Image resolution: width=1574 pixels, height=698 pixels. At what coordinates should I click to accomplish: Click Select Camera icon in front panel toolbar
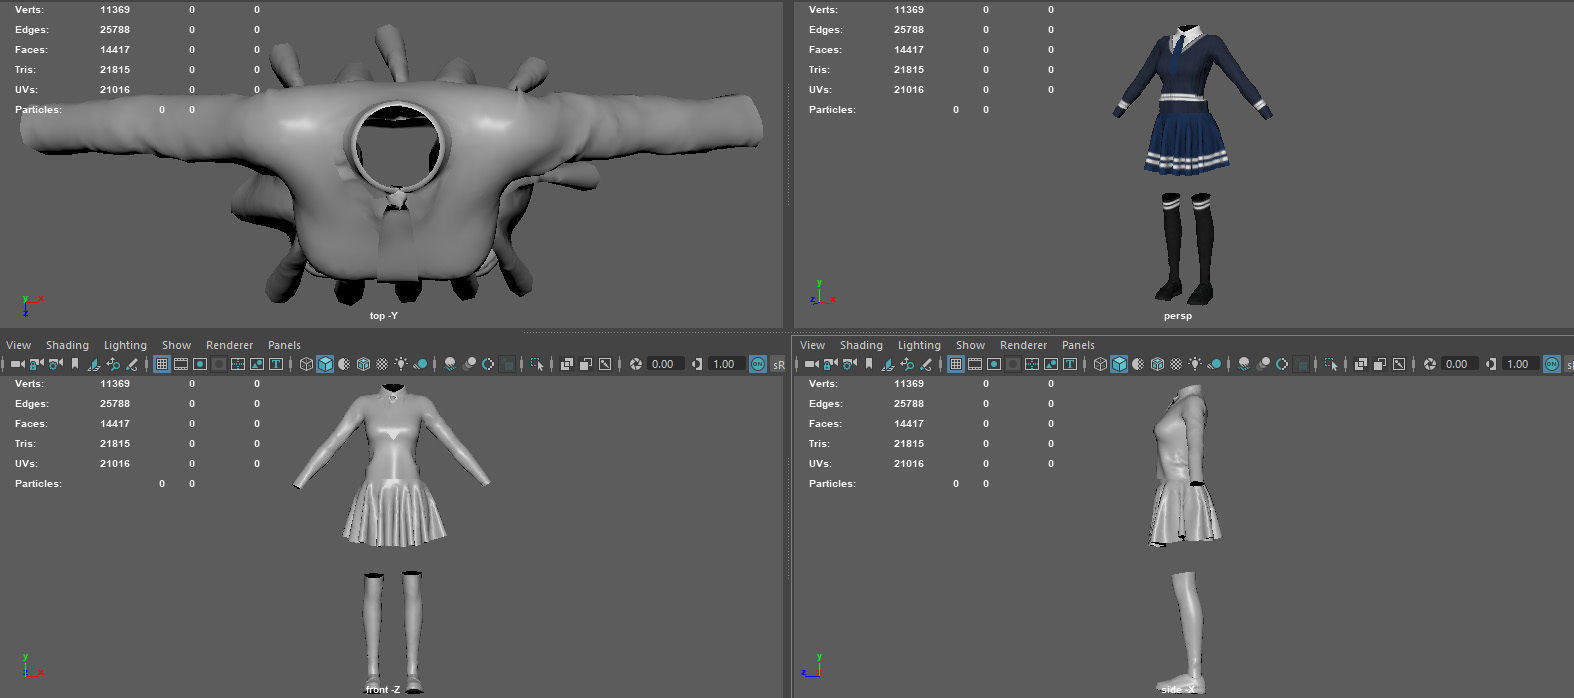(18, 364)
